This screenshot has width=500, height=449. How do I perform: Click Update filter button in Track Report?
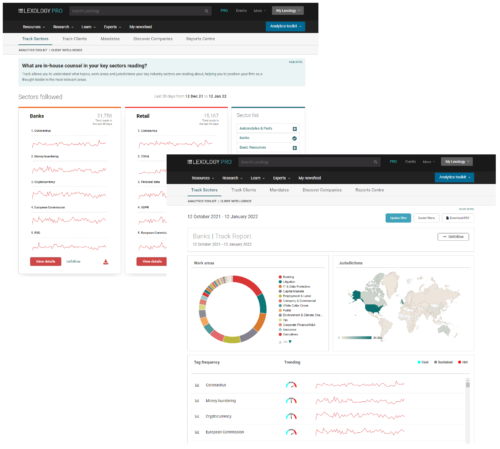398,218
